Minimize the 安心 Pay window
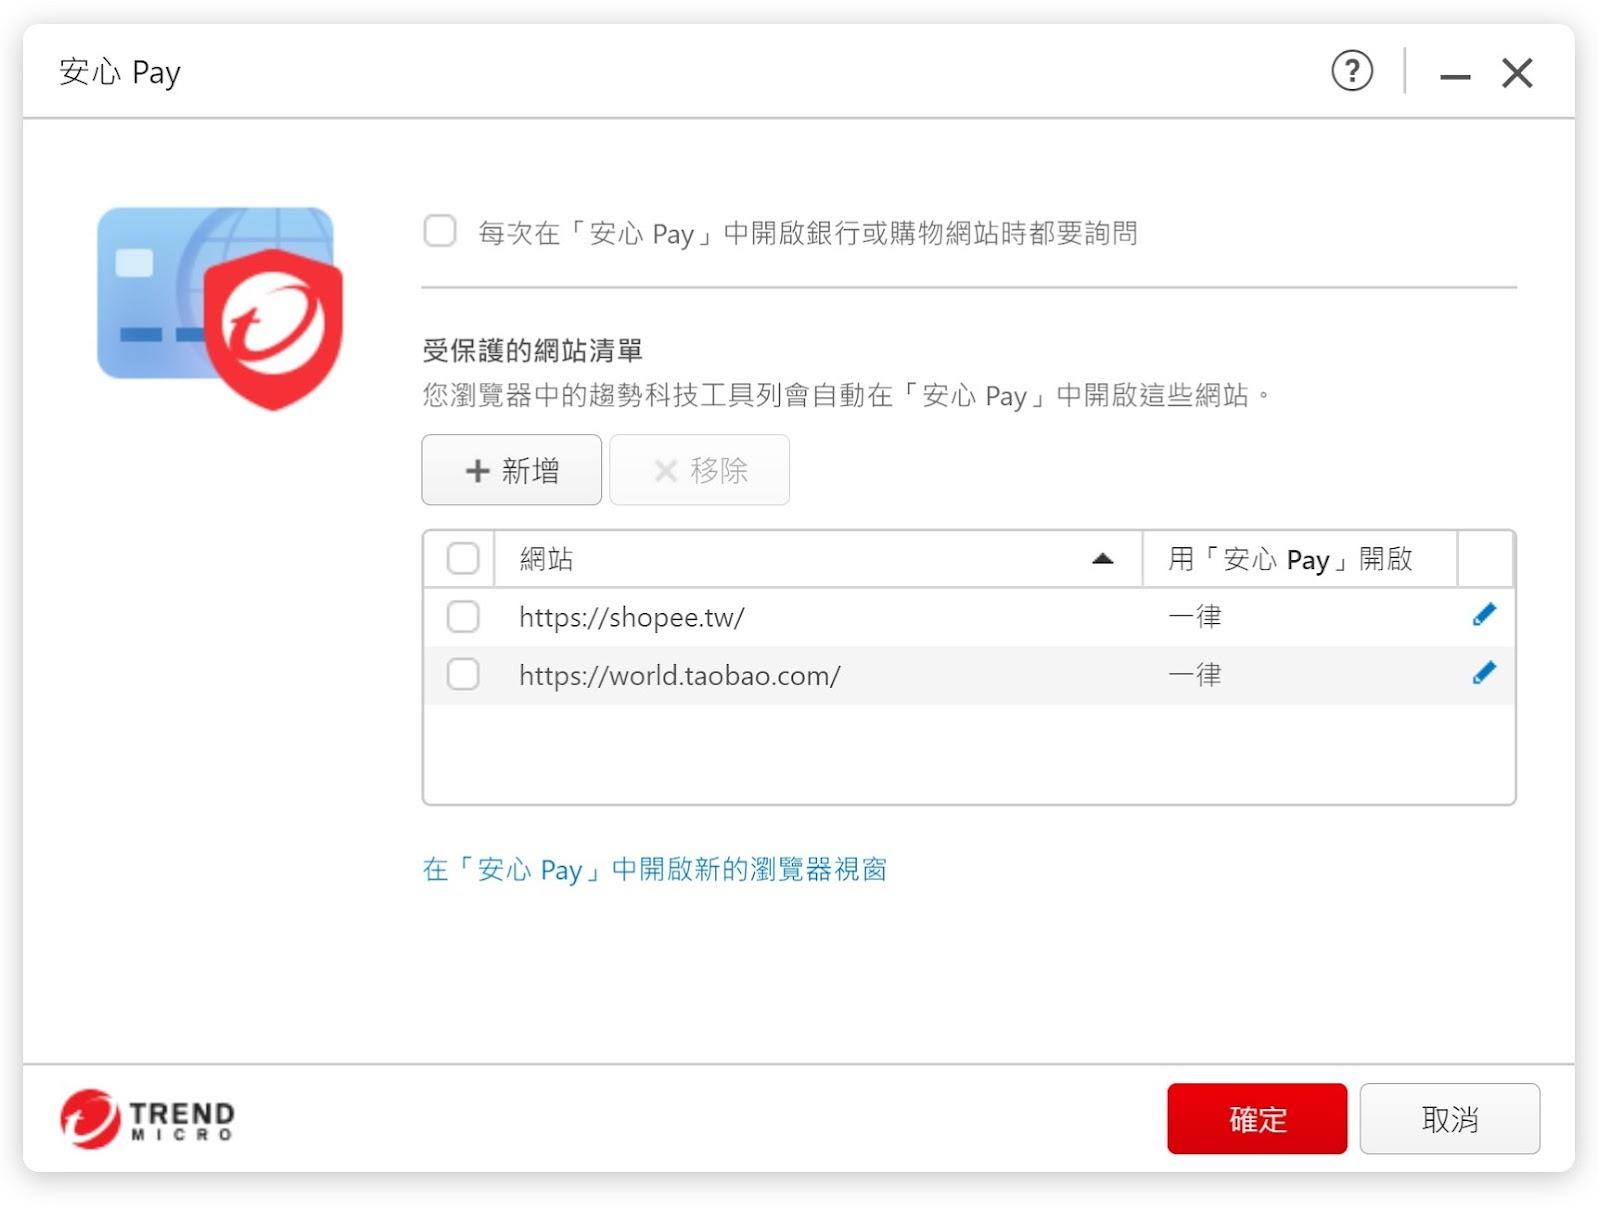The image size is (1598, 1210). tap(1455, 75)
